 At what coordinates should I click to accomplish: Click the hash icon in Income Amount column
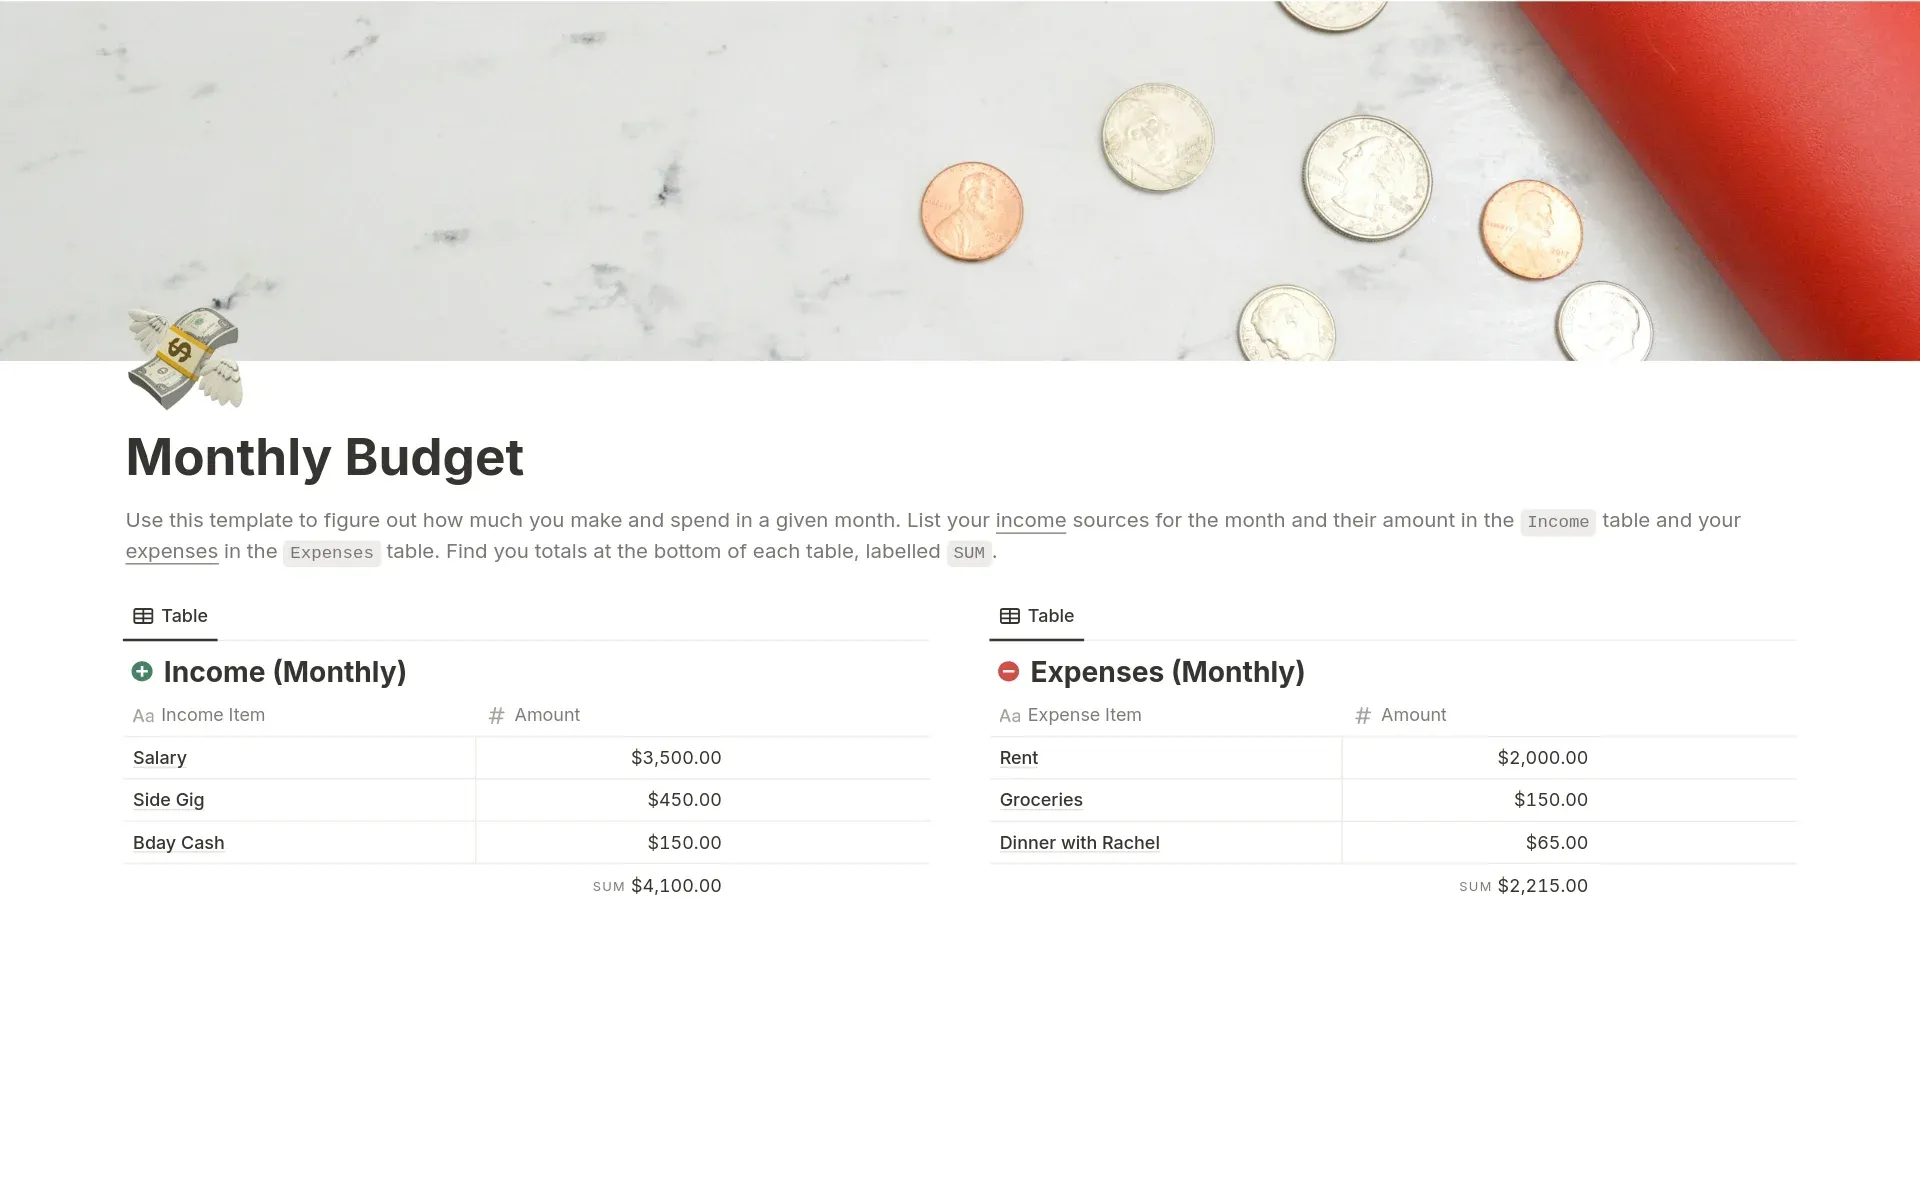coord(496,714)
